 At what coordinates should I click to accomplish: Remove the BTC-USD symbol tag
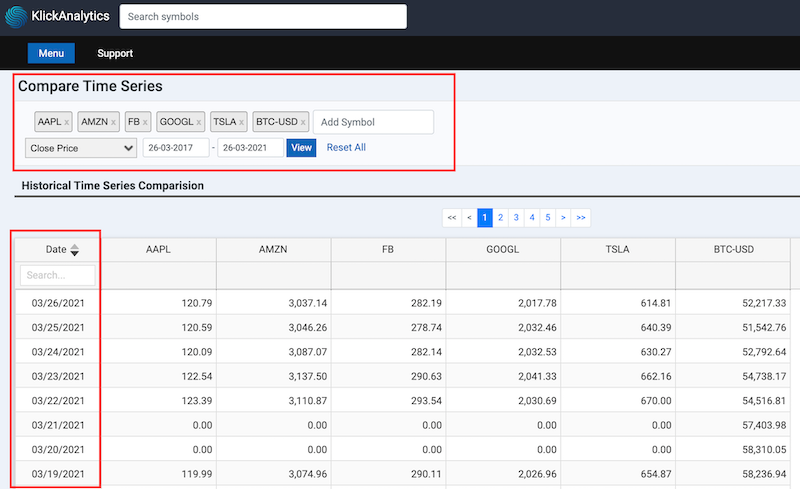point(303,123)
